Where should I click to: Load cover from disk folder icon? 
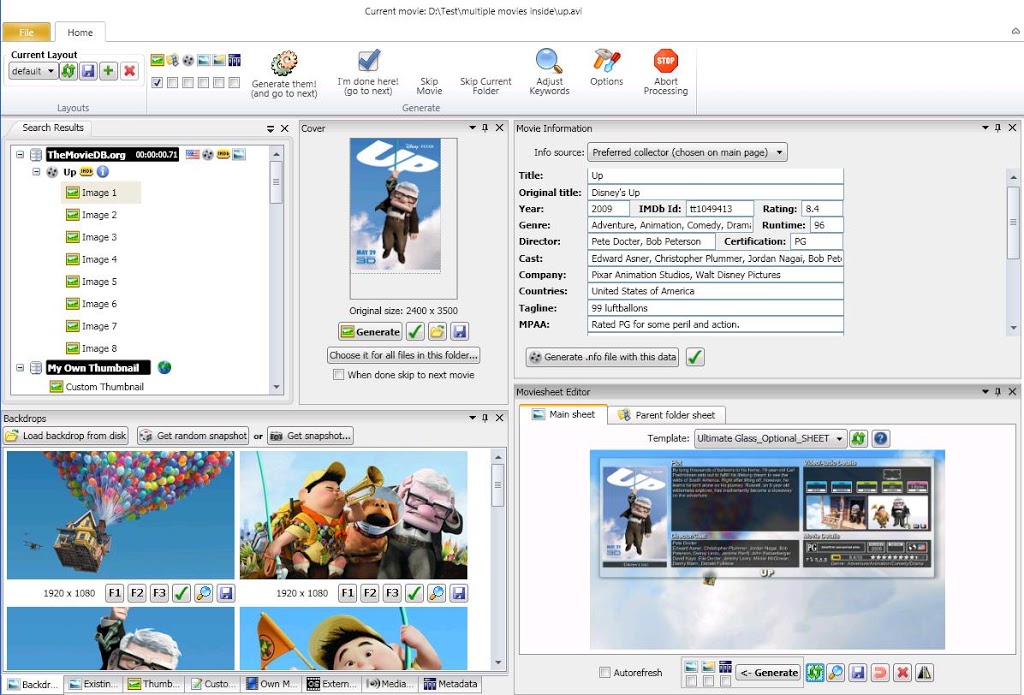click(437, 332)
